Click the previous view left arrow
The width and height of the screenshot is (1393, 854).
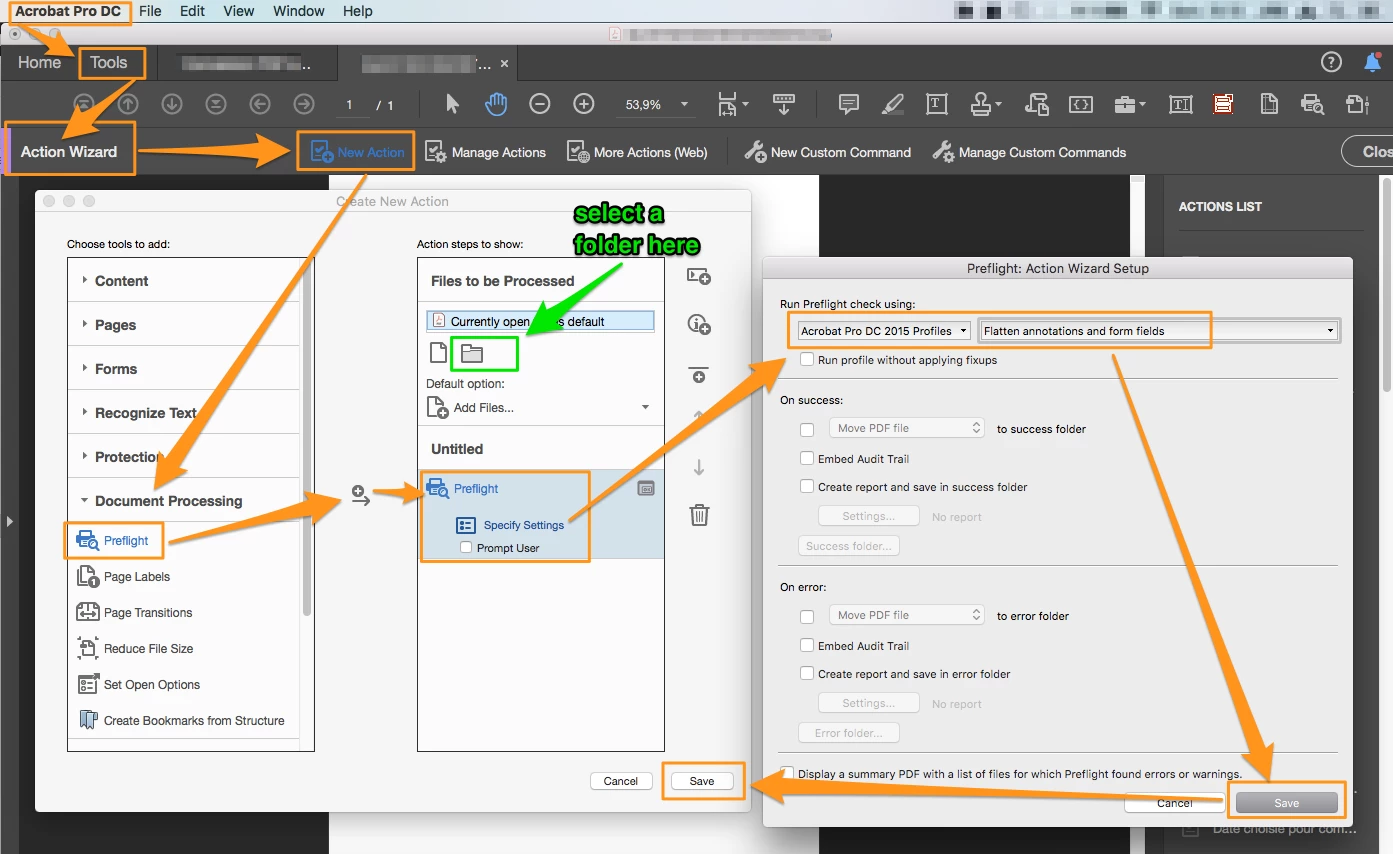260,104
